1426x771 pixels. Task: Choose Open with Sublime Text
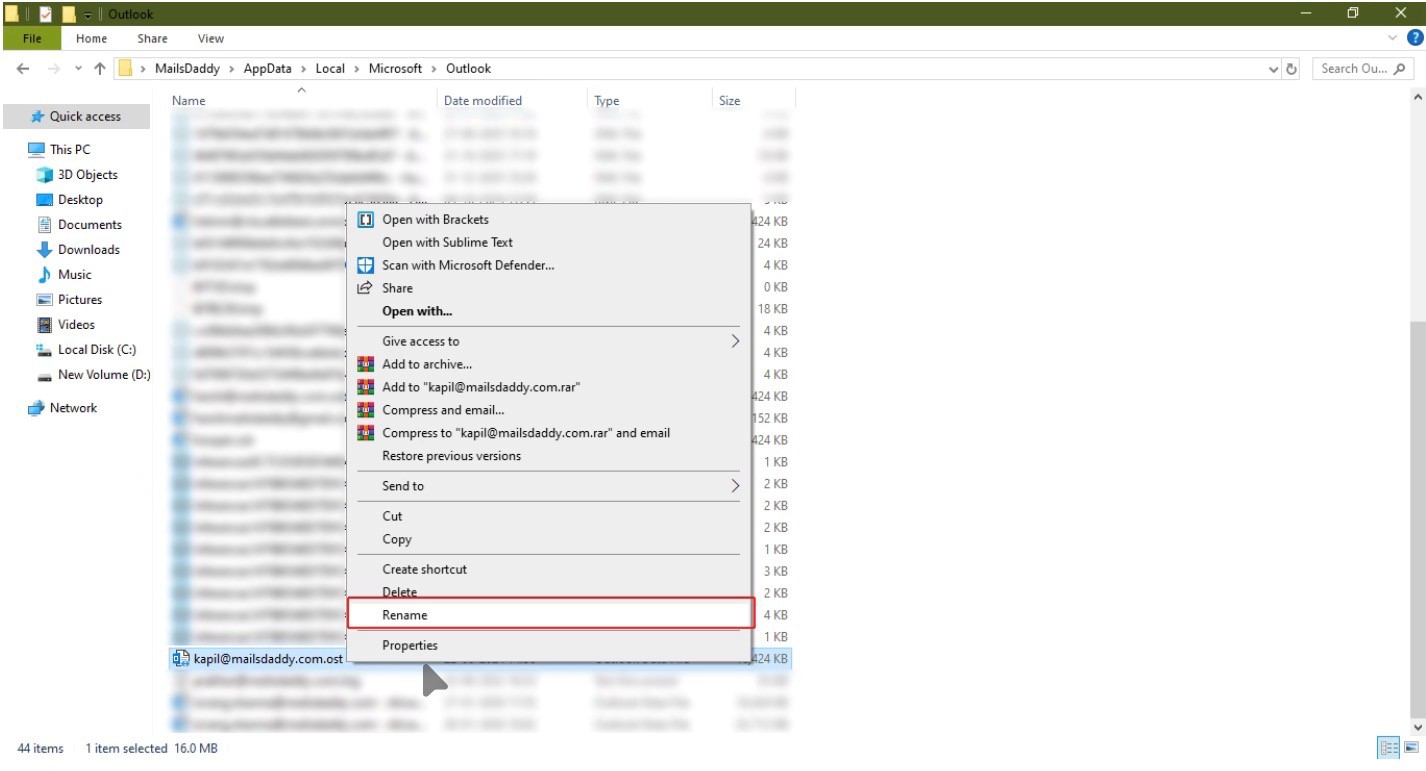pyautogui.click(x=548, y=242)
